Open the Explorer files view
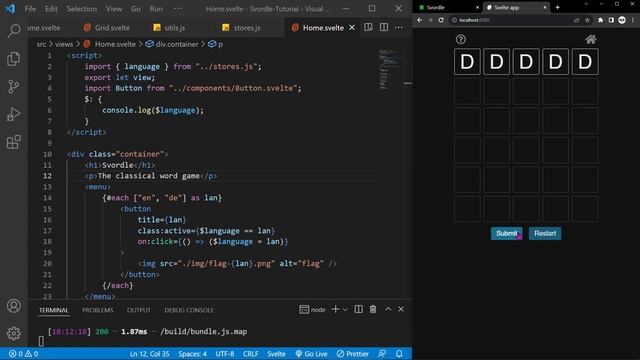Screen dimensions: 640x360 tap(14, 58)
